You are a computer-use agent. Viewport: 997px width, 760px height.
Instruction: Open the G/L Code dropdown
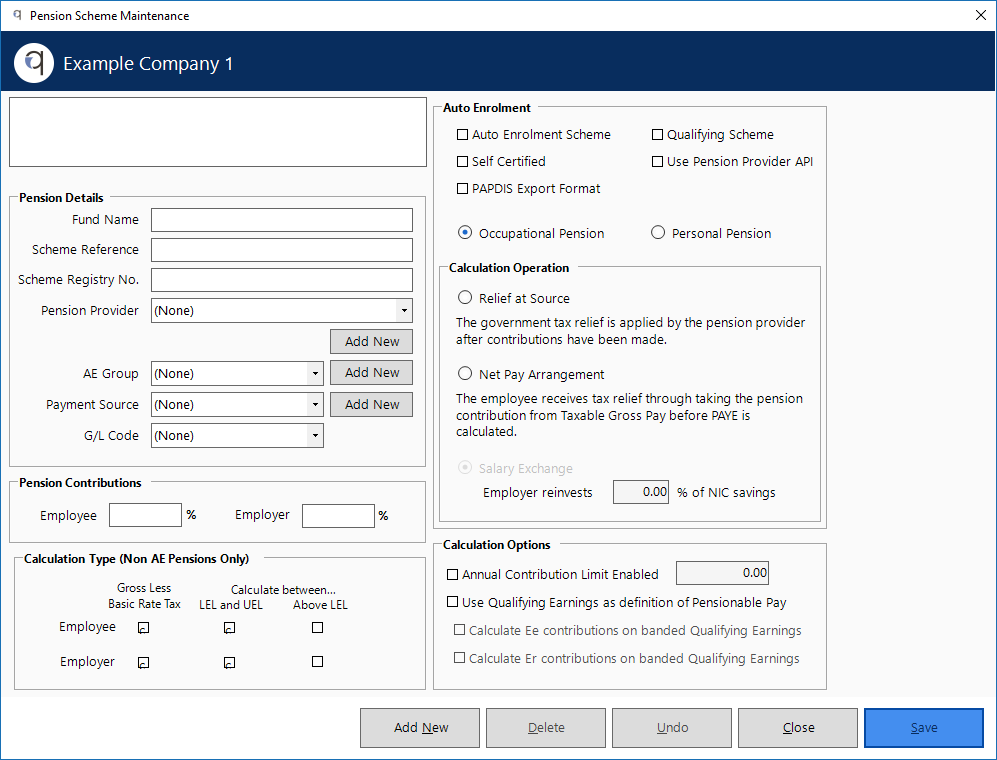pyautogui.click(x=315, y=436)
